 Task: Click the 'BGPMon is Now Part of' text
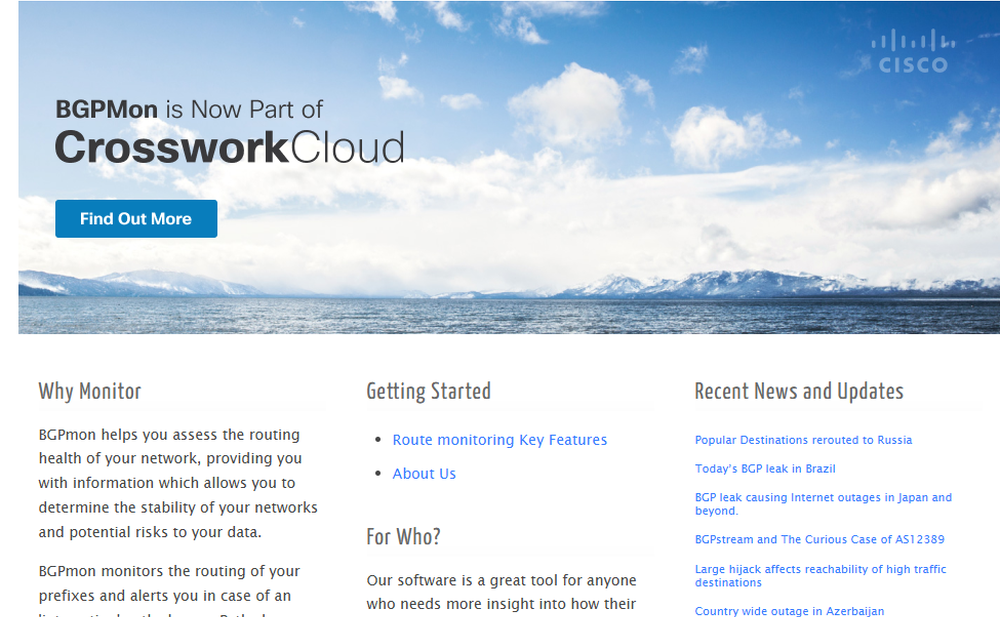[x=189, y=109]
